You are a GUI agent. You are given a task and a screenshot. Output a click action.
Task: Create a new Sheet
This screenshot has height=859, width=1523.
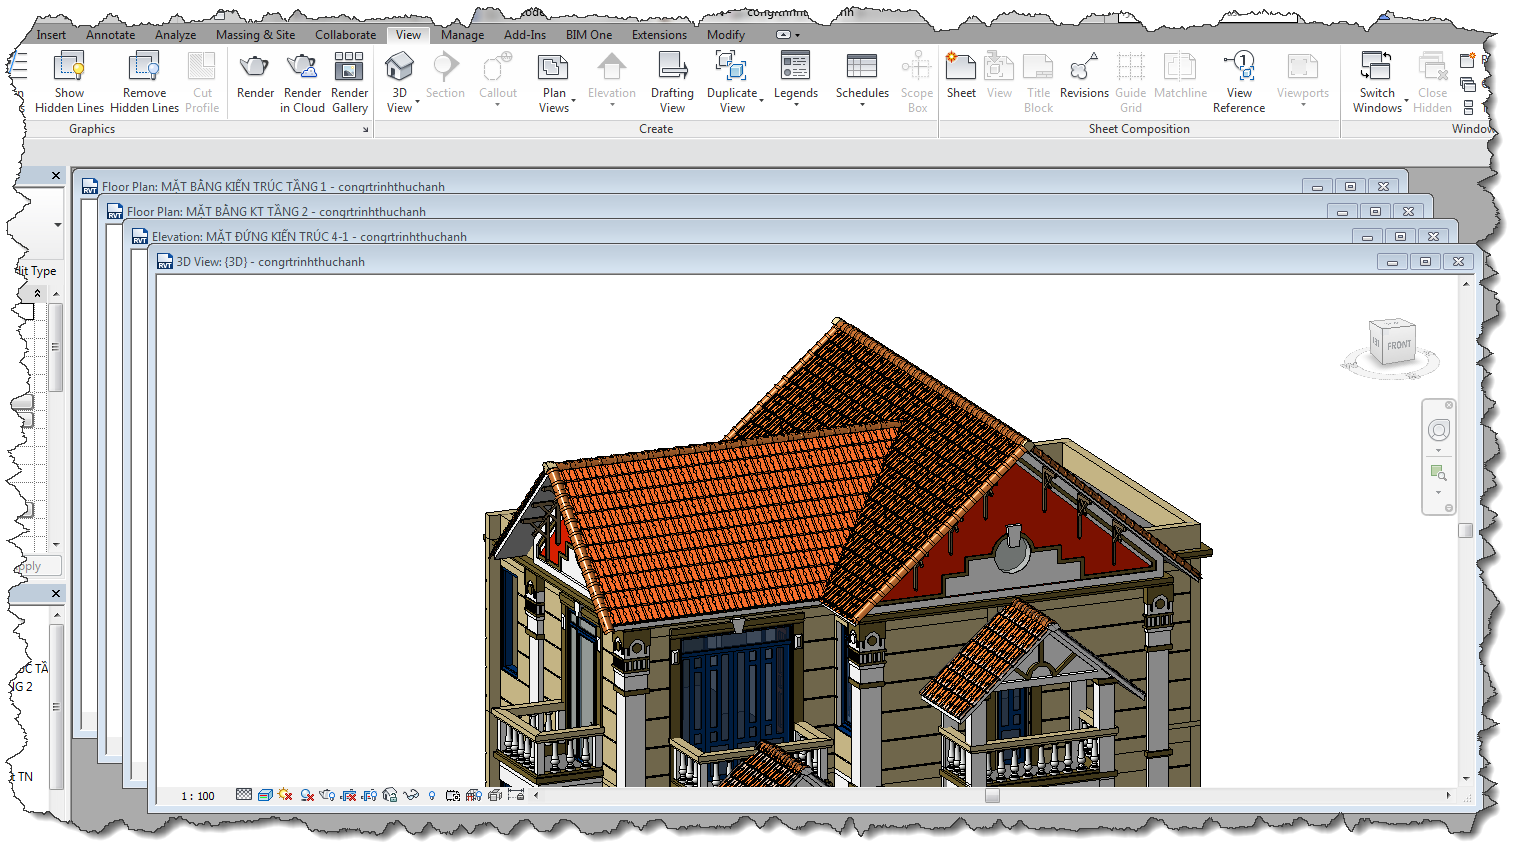pos(961,77)
